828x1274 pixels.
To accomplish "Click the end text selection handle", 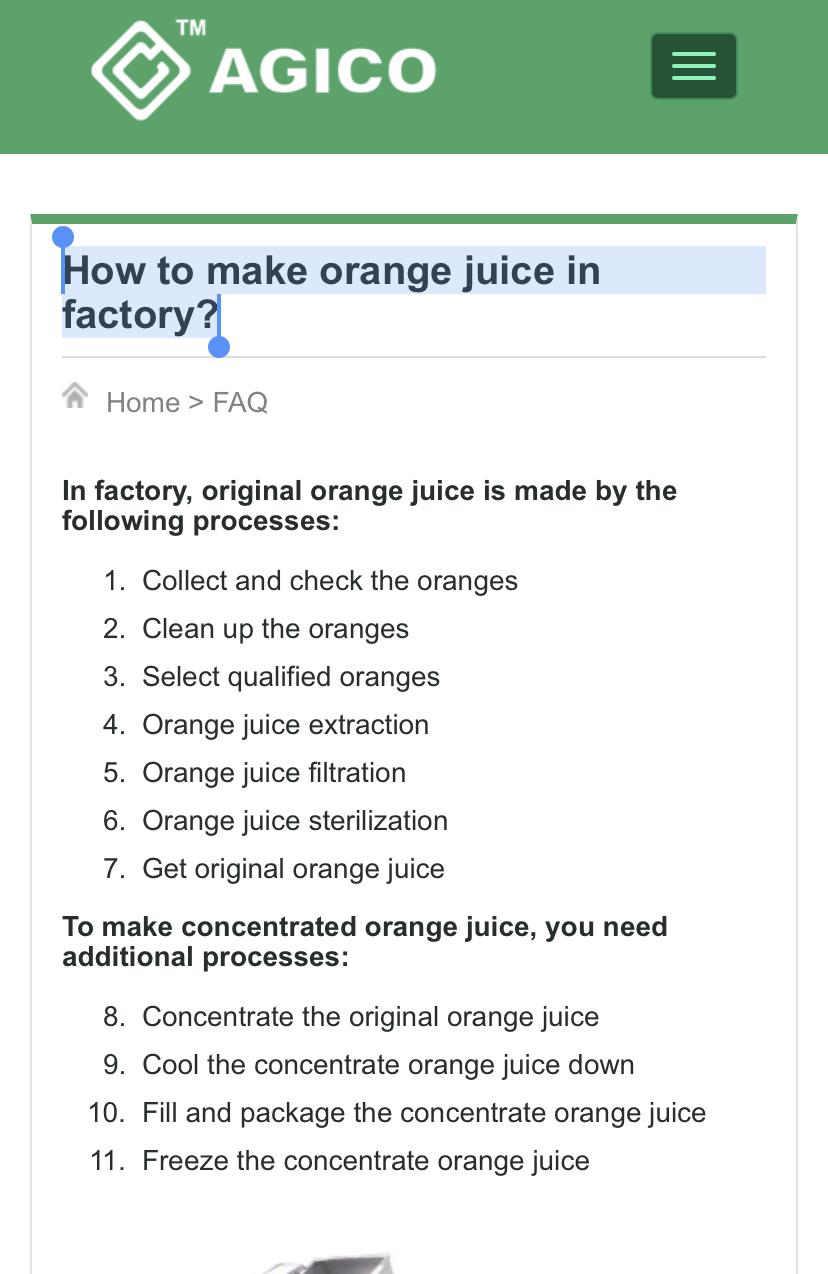I will (219, 346).
